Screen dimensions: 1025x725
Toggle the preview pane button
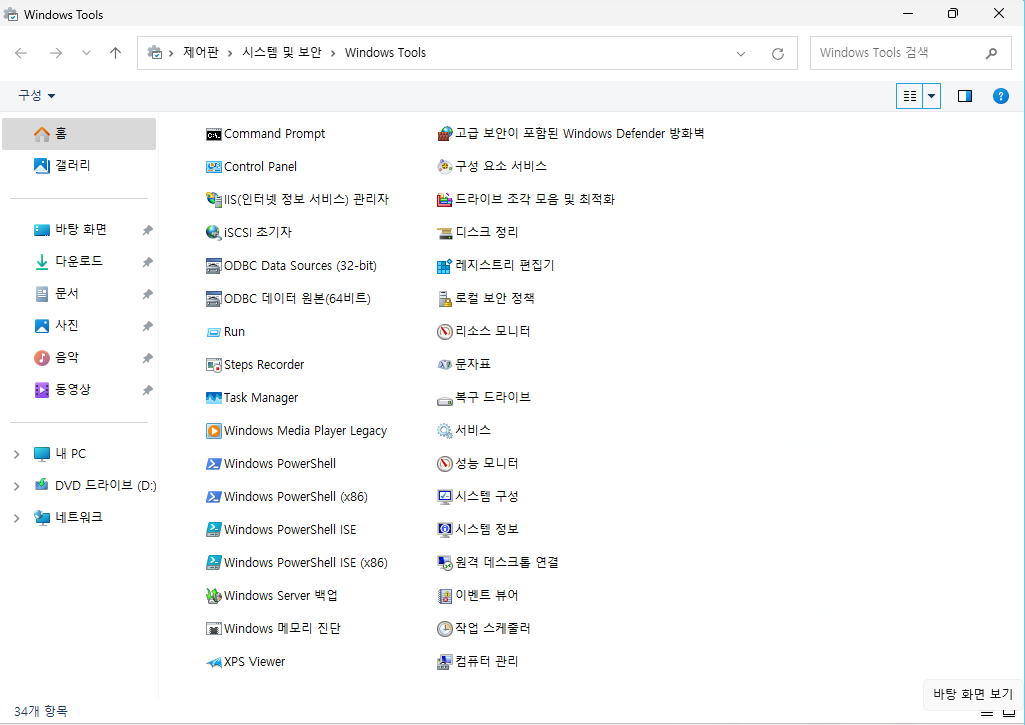[965, 96]
